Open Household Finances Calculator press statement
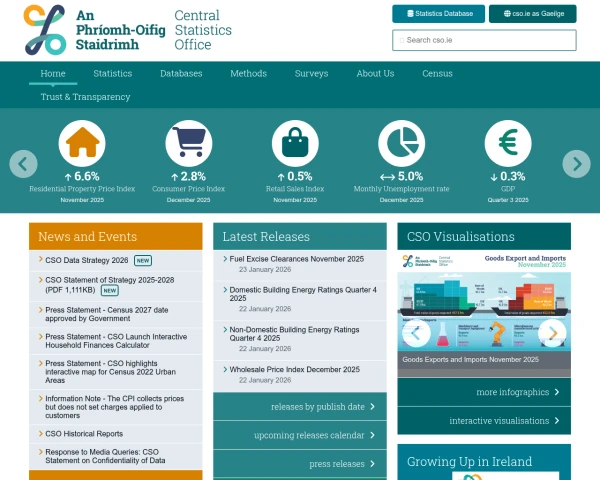Viewport: 600px width, 480px height. click(x=116, y=341)
